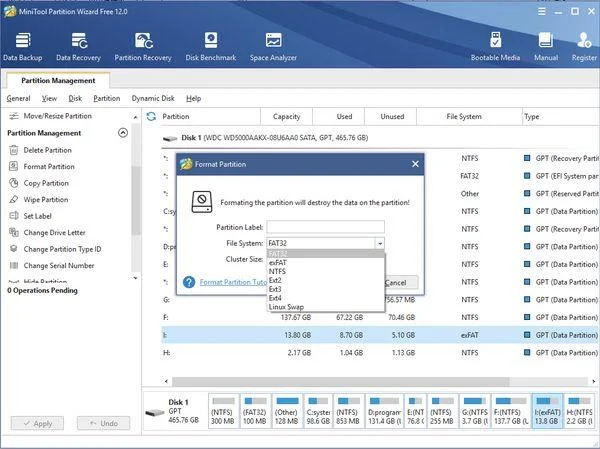Choose exFAT from file system list
Viewport: 600px width, 449px height.
point(326,263)
